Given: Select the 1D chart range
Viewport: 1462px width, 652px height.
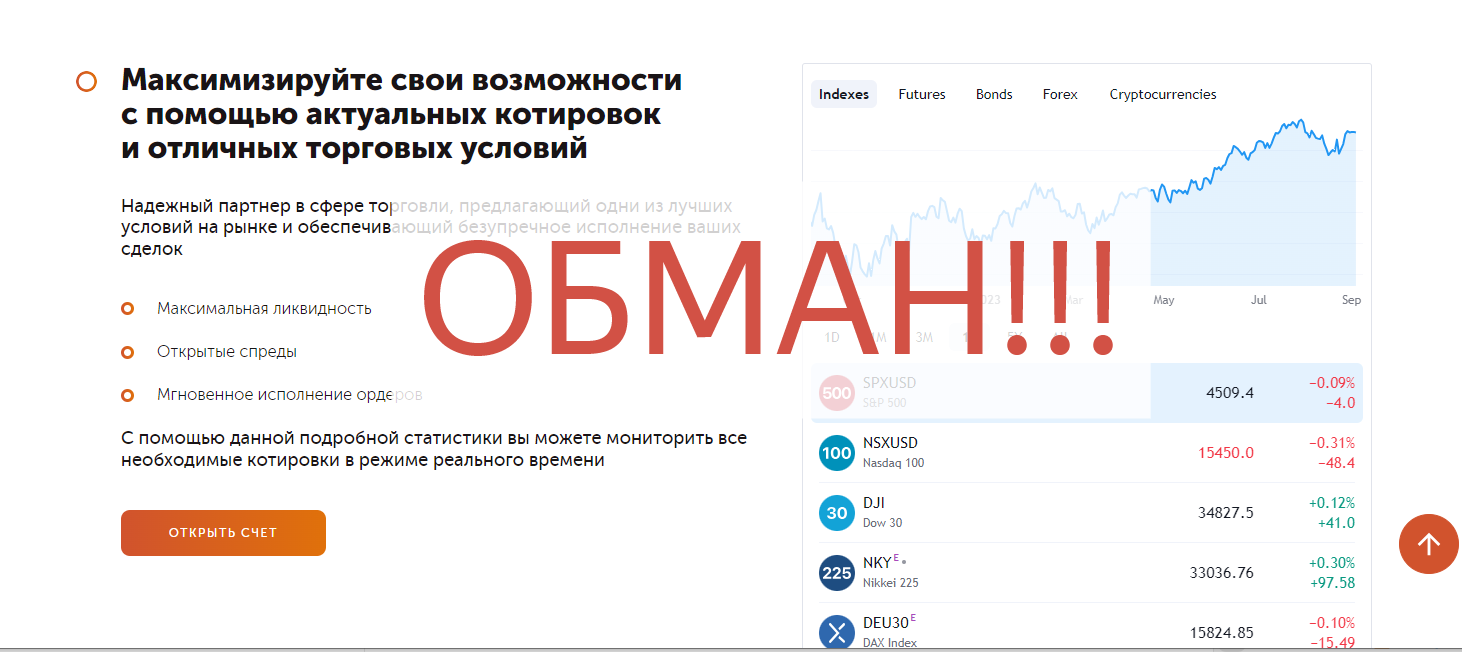Looking at the screenshot, I should pyautogui.click(x=832, y=337).
